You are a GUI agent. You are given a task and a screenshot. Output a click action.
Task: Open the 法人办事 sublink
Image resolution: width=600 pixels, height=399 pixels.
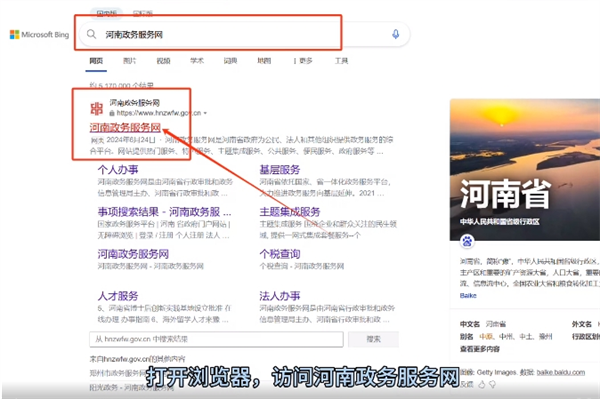pos(280,296)
